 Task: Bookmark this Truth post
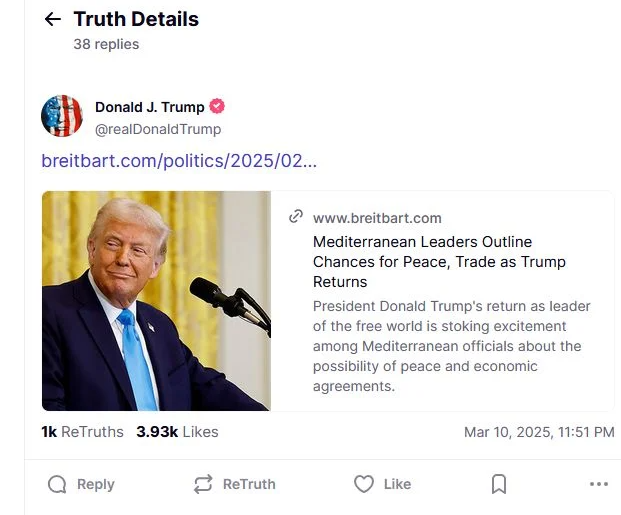499,484
